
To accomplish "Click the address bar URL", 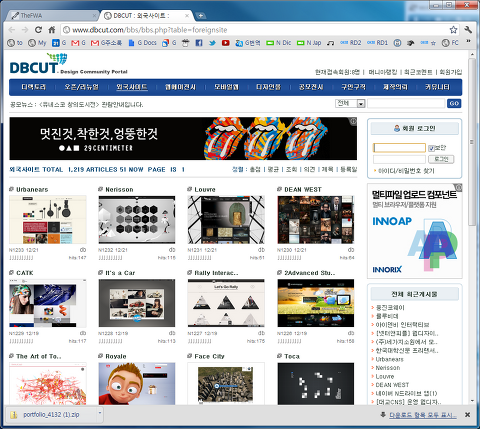I will pyautogui.click(x=150, y=30).
